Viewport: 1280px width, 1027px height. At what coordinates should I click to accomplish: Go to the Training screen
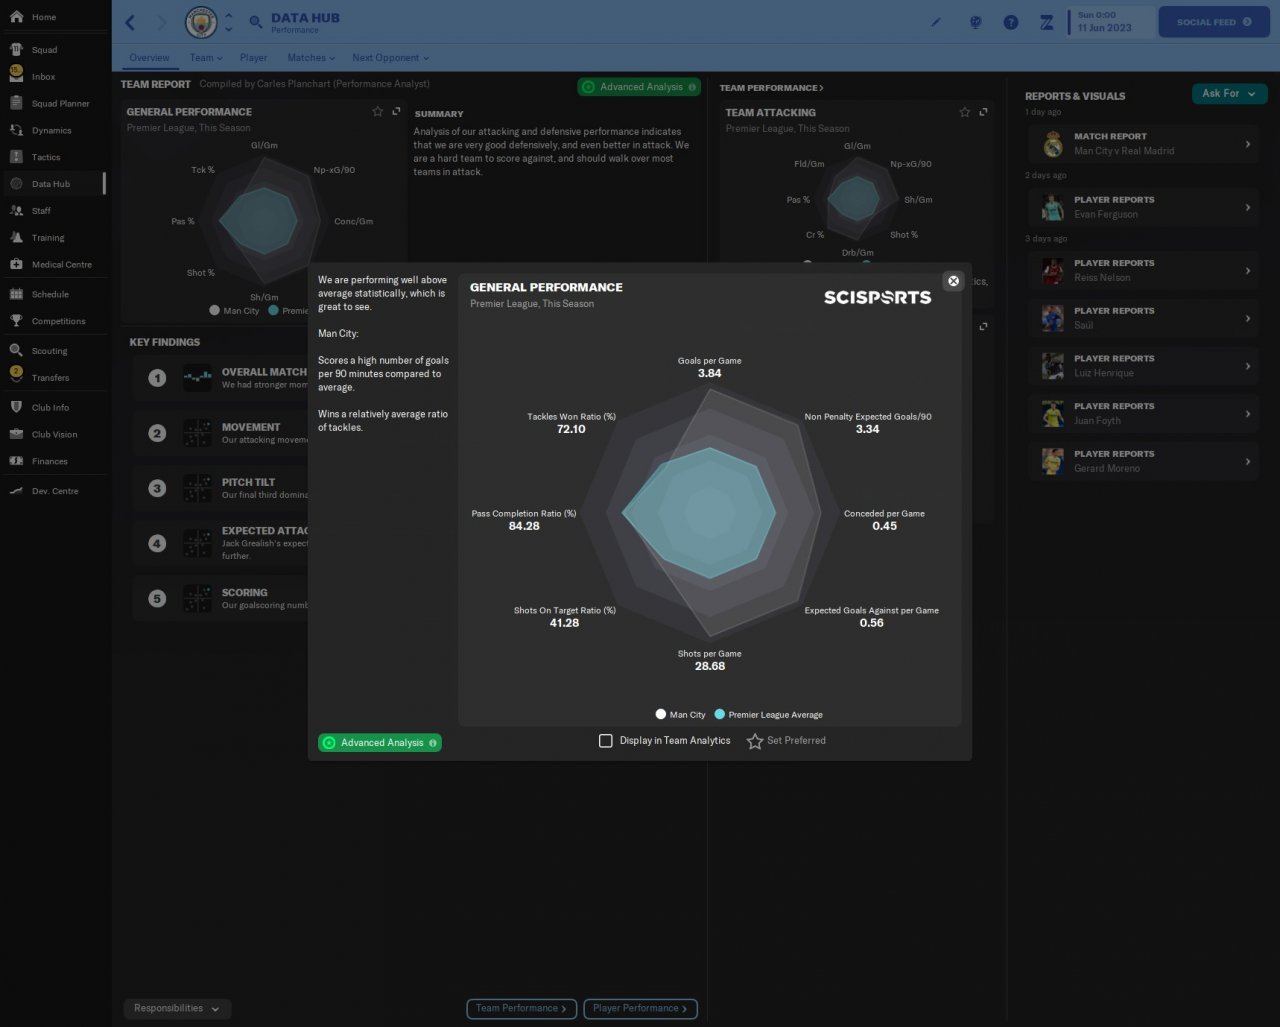[x=48, y=238]
